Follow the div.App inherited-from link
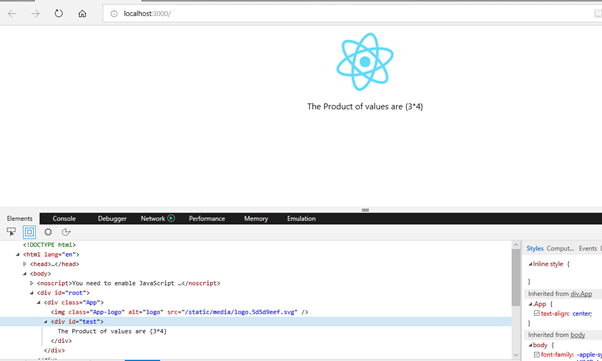 pos(581,294)
